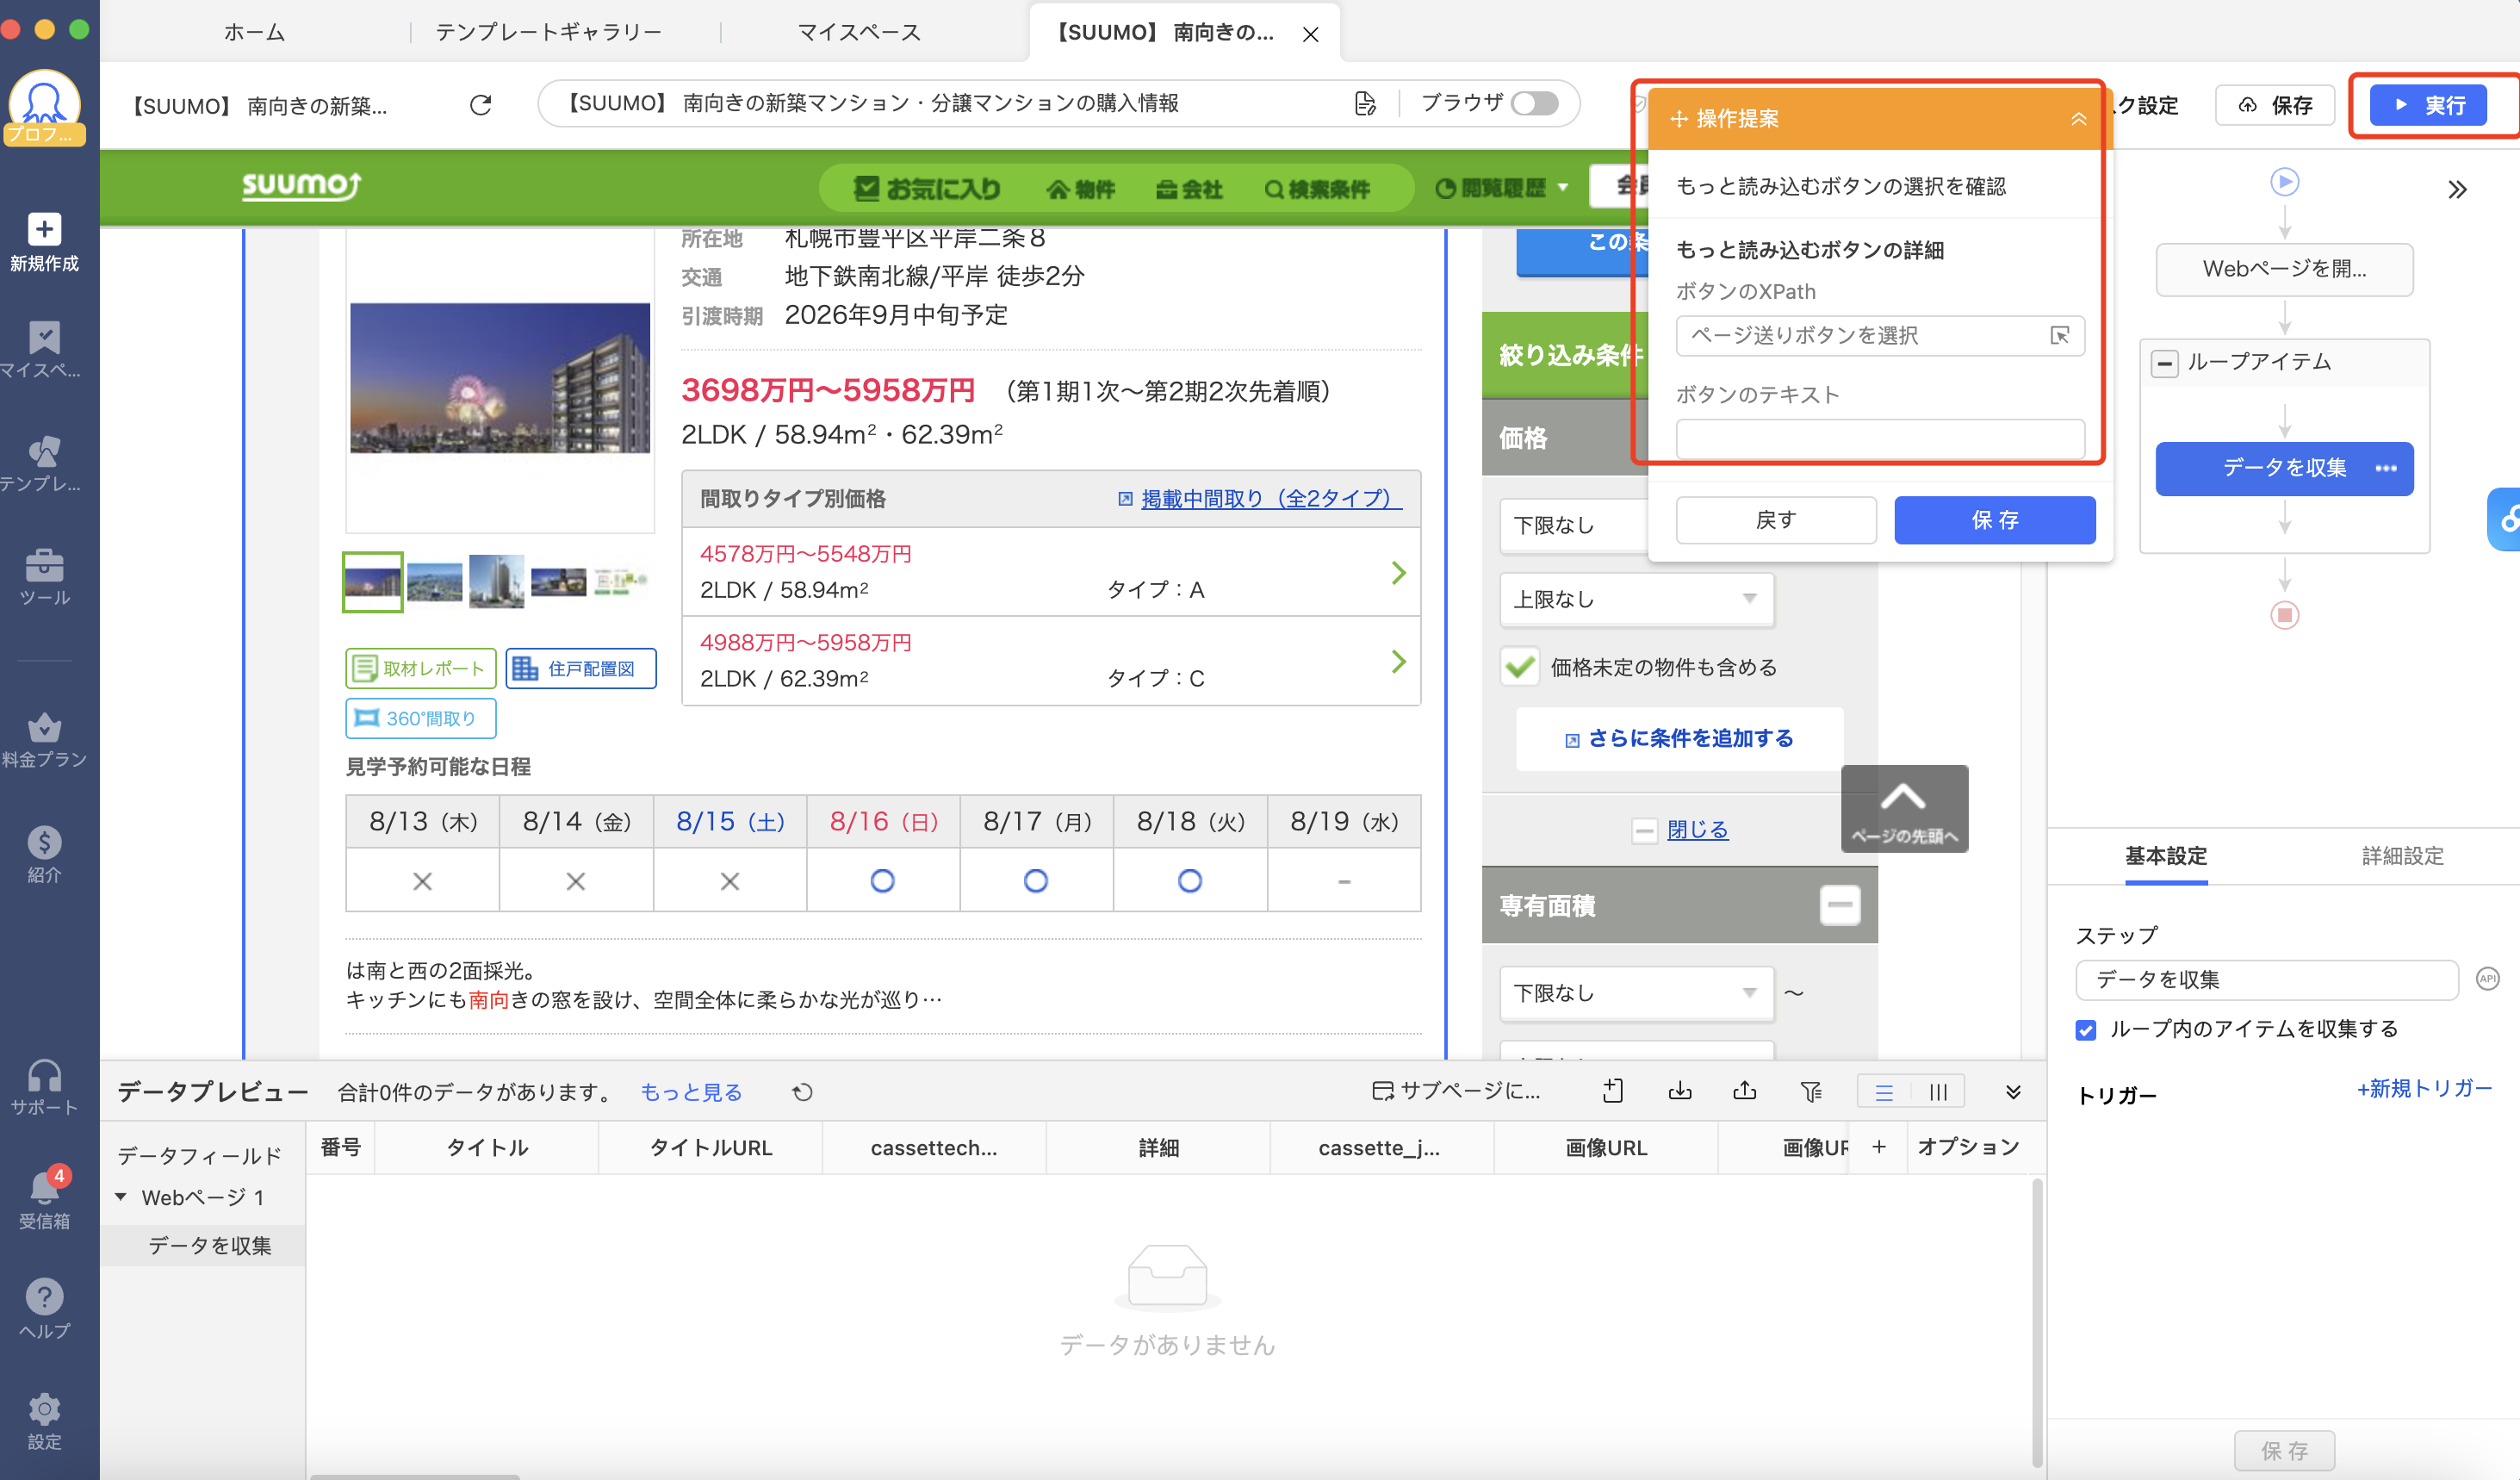This screenshot has height=1480, width=2520.
Task: Click +新規トリガー link
Action: coord(2424,1088)
